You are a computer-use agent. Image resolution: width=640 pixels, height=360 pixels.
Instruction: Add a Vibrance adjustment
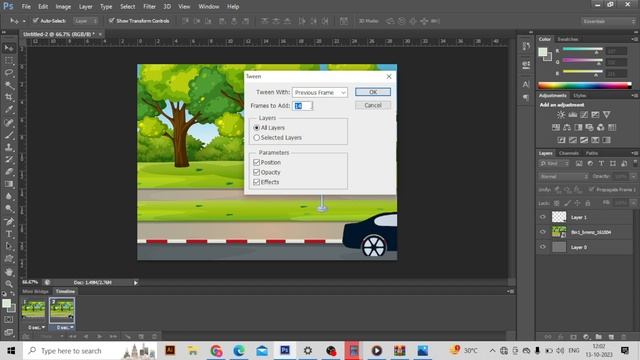[607, 115]
